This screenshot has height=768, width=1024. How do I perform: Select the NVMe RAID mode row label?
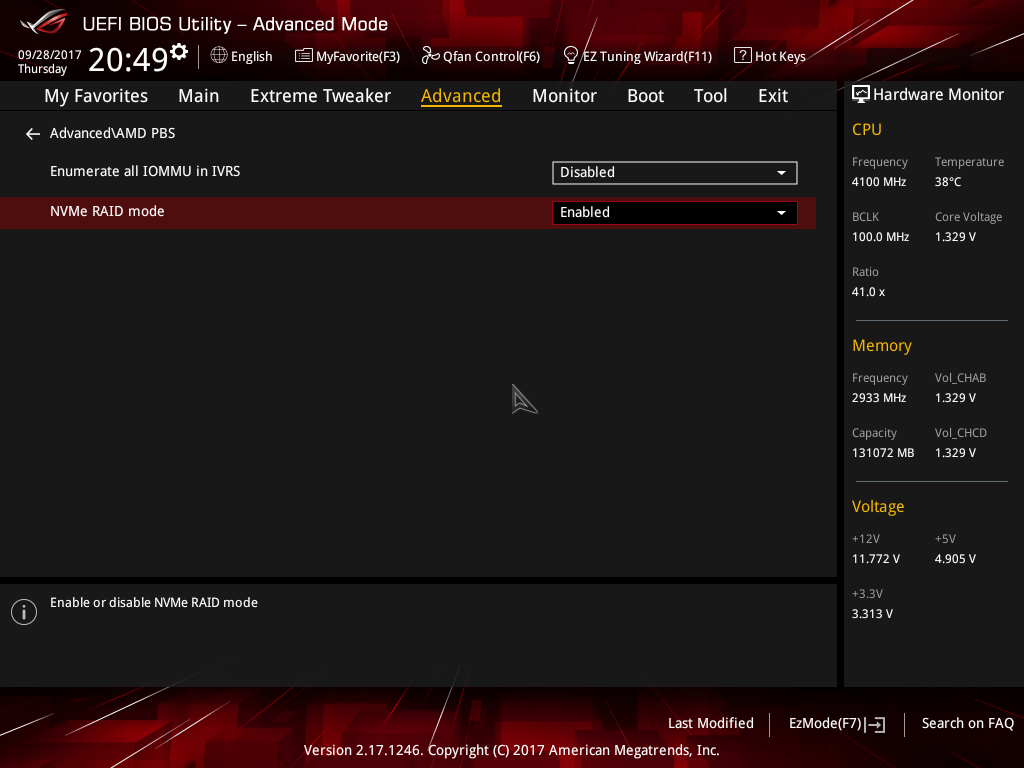[107, 212]
